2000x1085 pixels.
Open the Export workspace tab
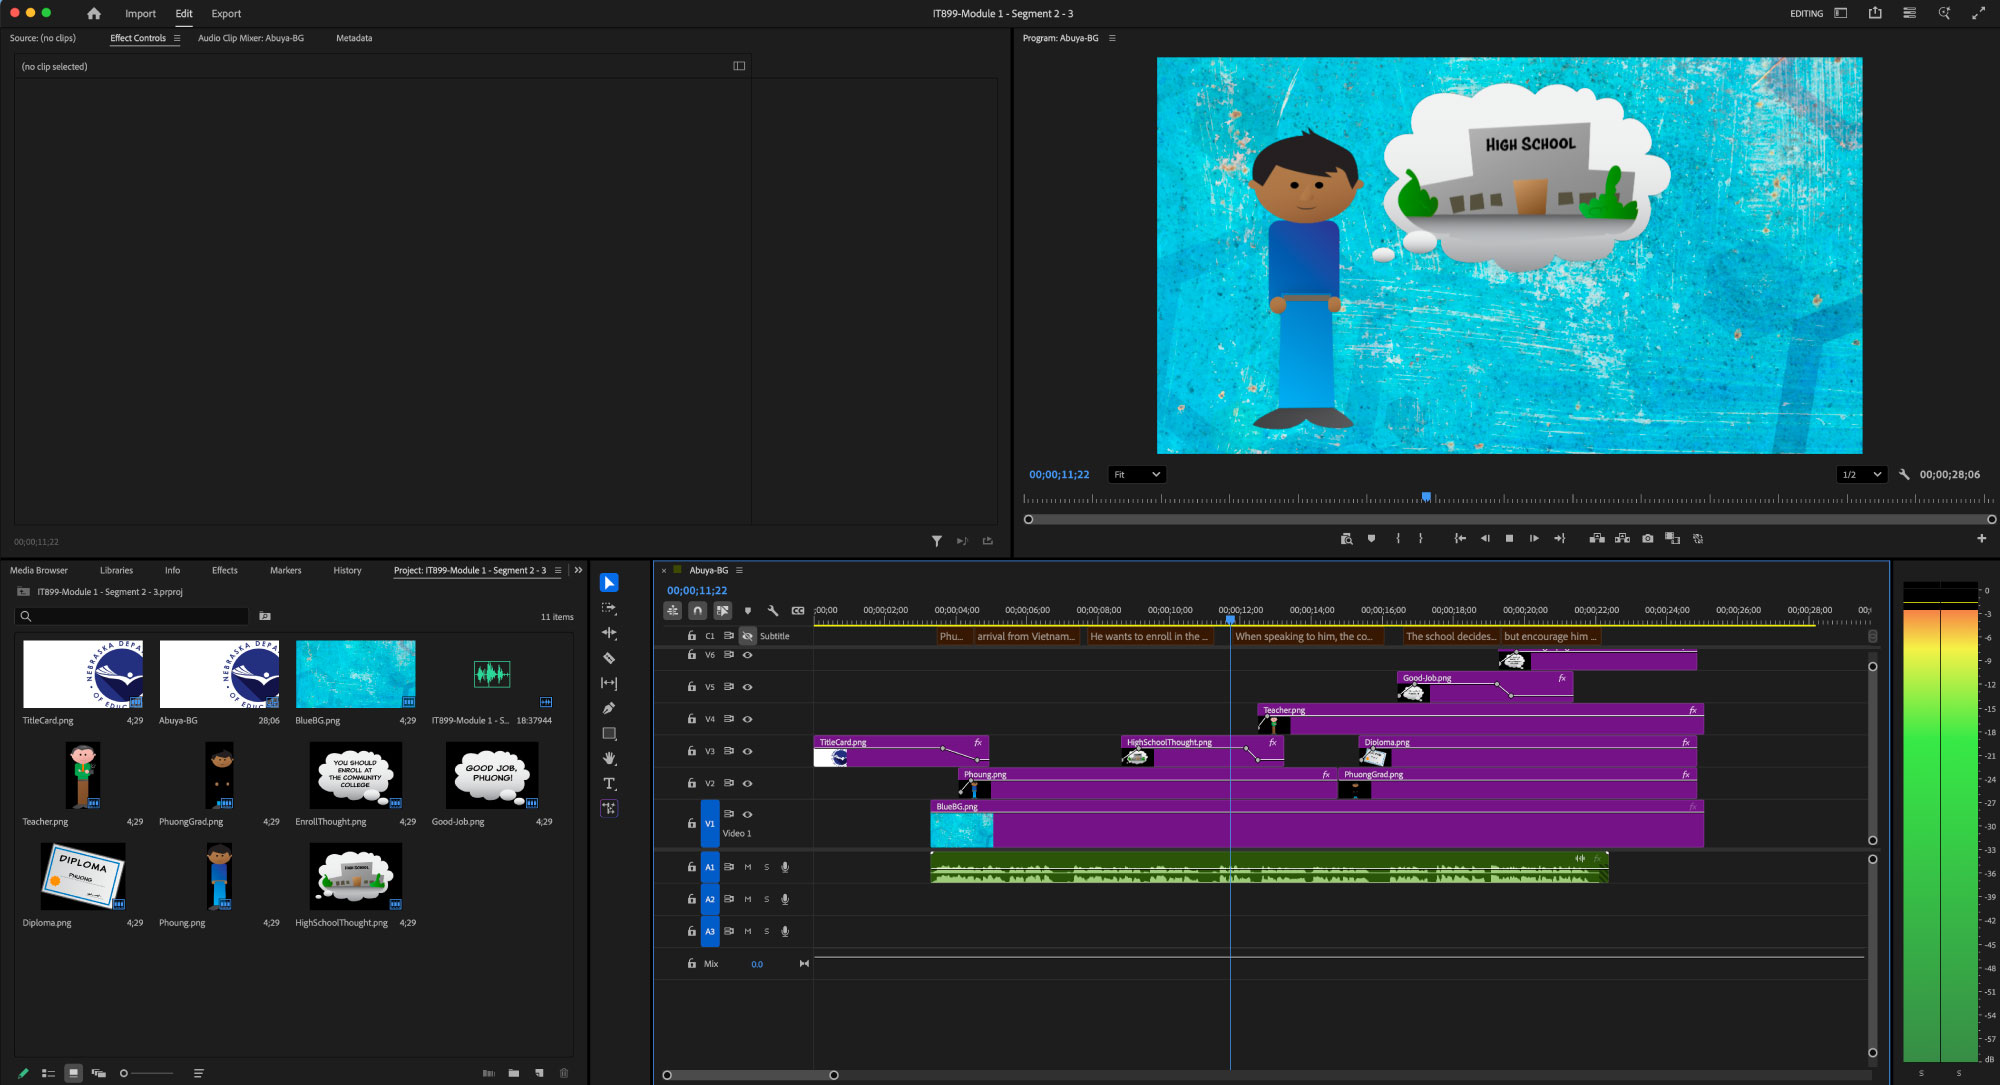(x=226, y=14)
